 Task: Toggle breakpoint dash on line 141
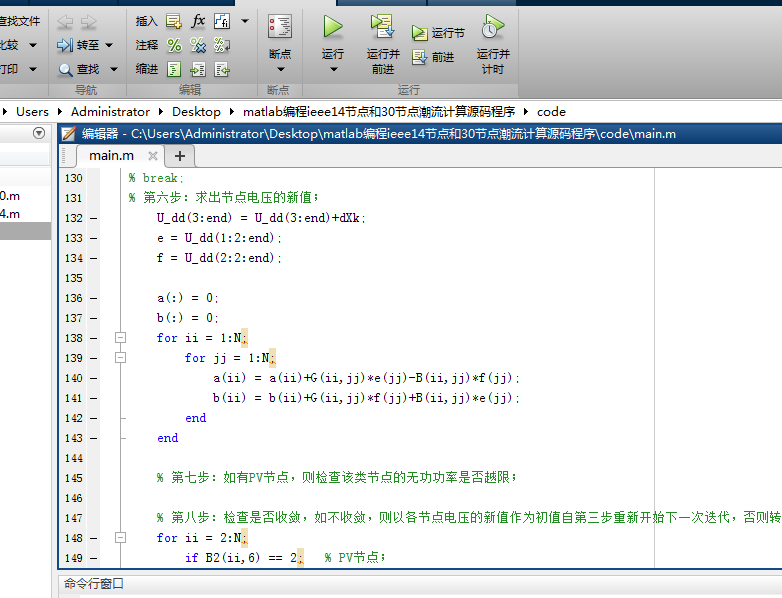pos(94,399)
